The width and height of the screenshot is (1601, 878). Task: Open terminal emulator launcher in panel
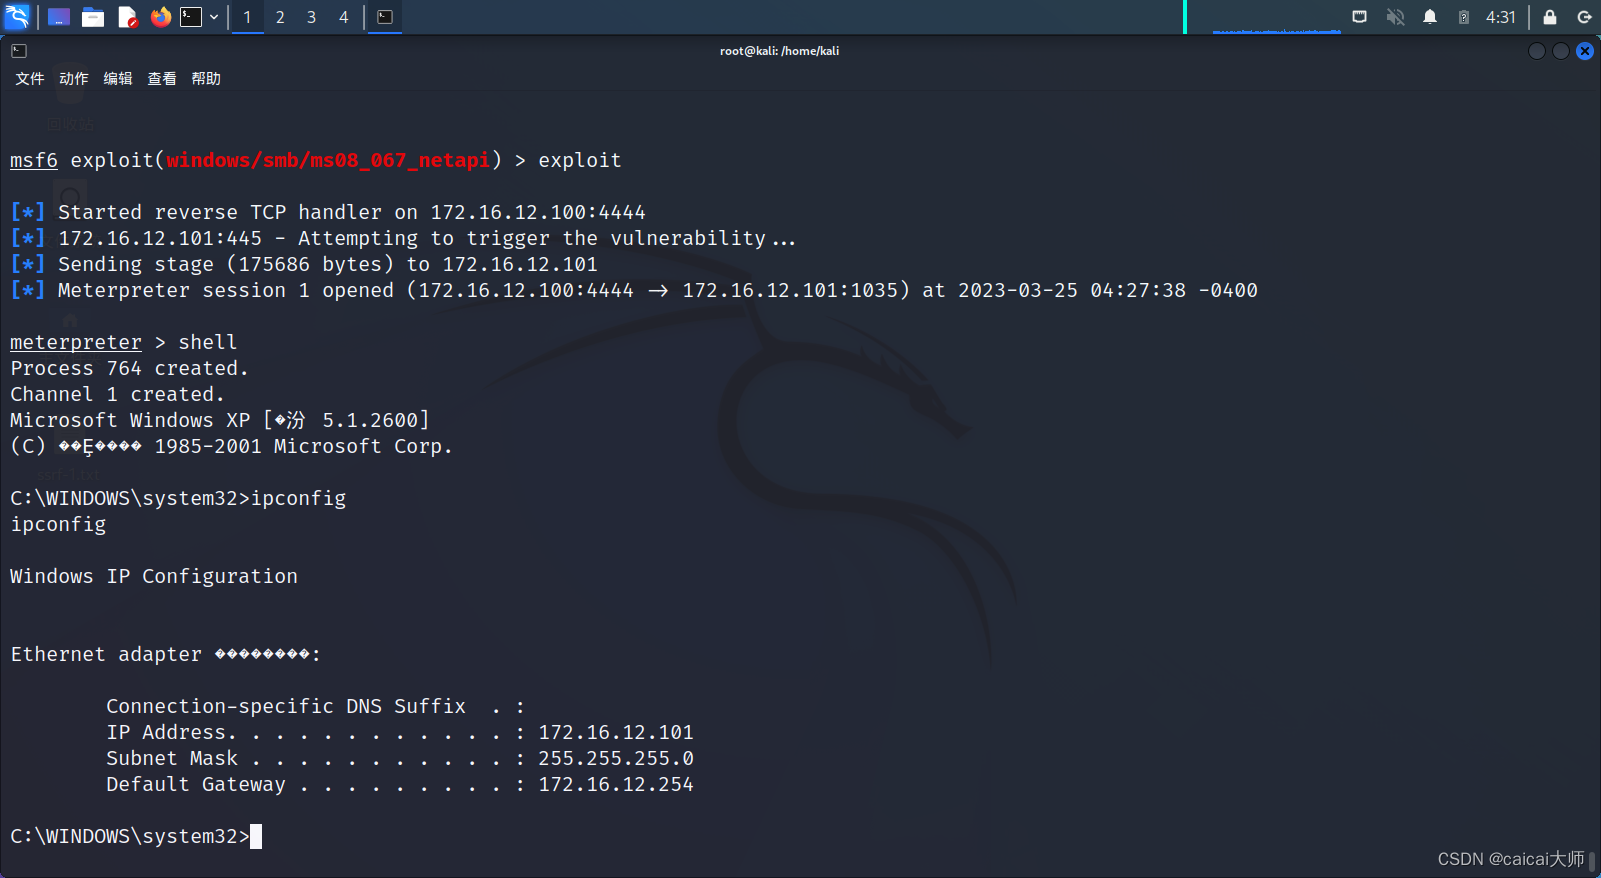(191, 17)
